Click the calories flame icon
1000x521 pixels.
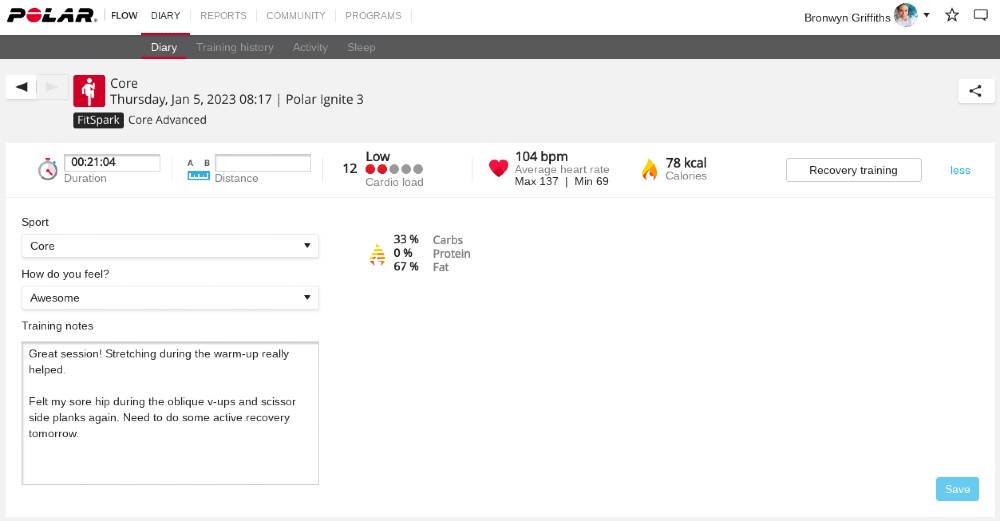click(x=649, y=169)
